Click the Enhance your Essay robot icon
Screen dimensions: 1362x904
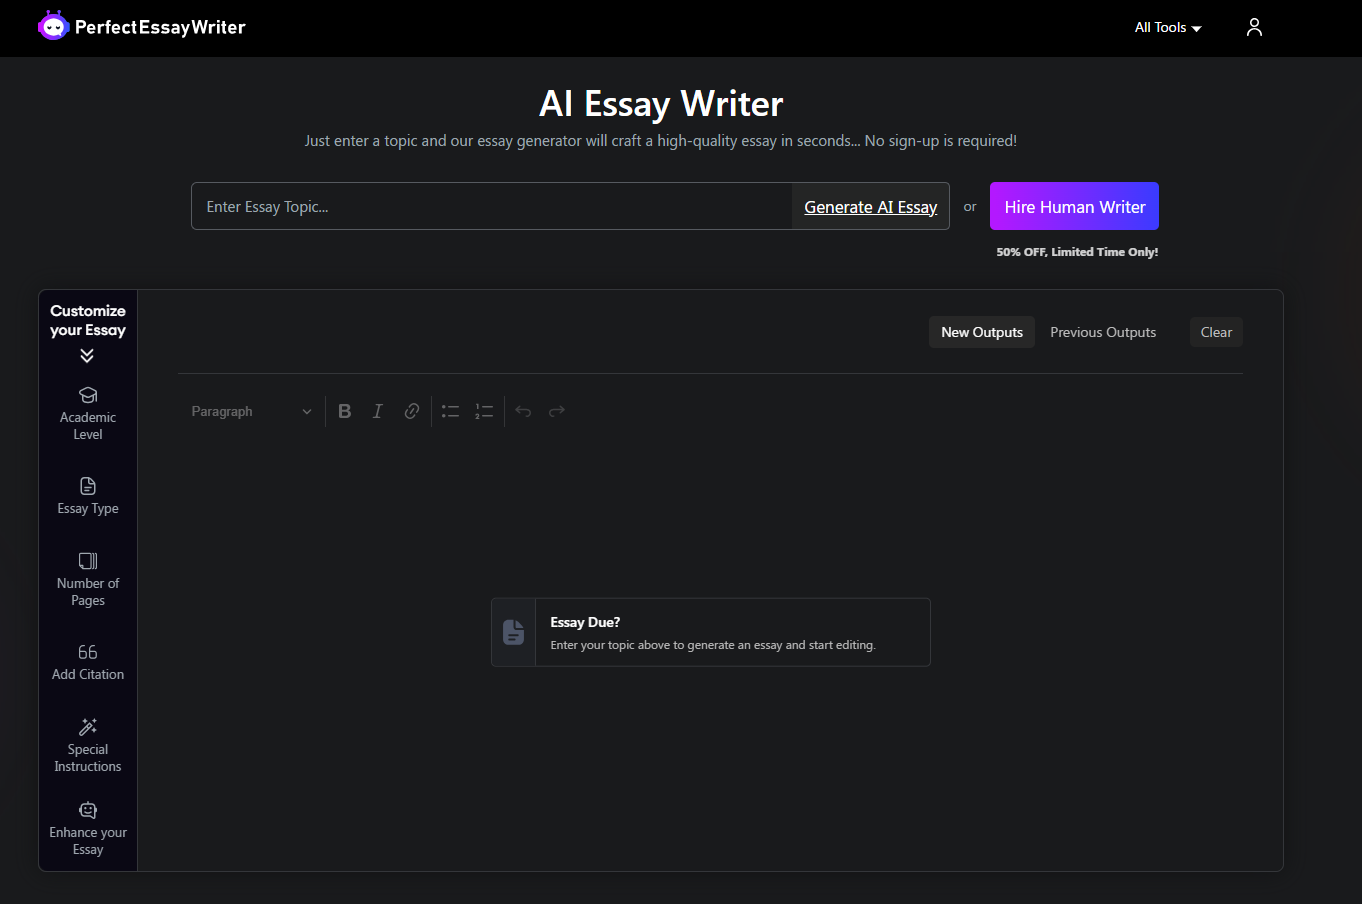pos(87,809)
